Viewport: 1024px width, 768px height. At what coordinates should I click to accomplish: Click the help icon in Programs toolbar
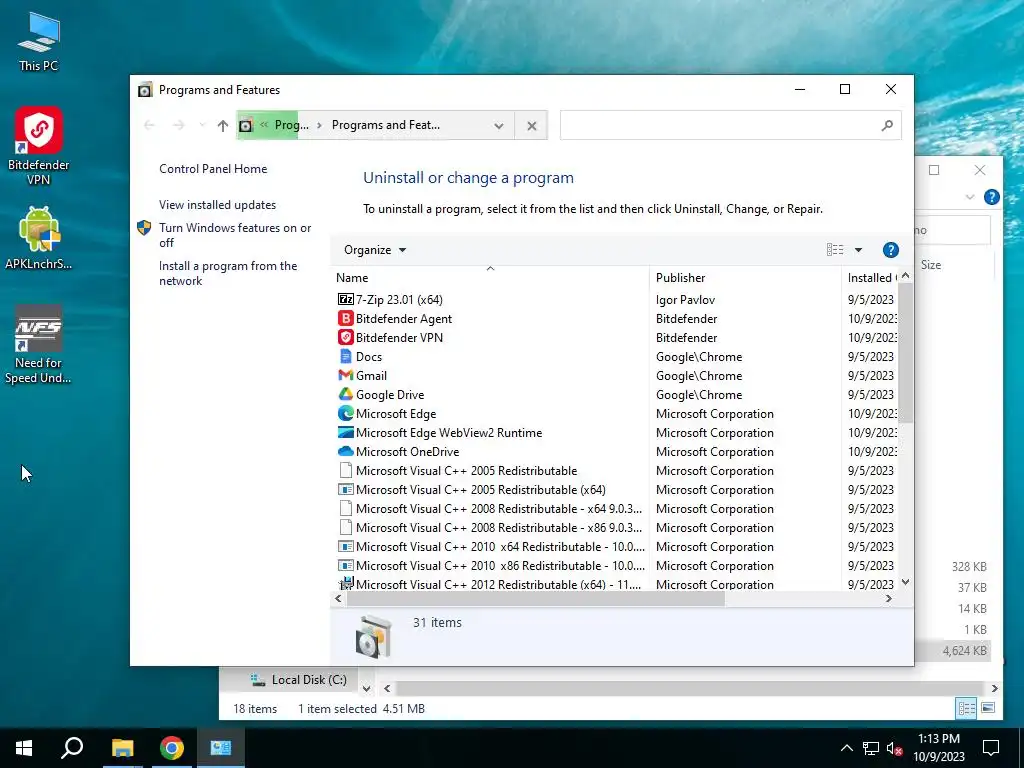coord(890,250)
